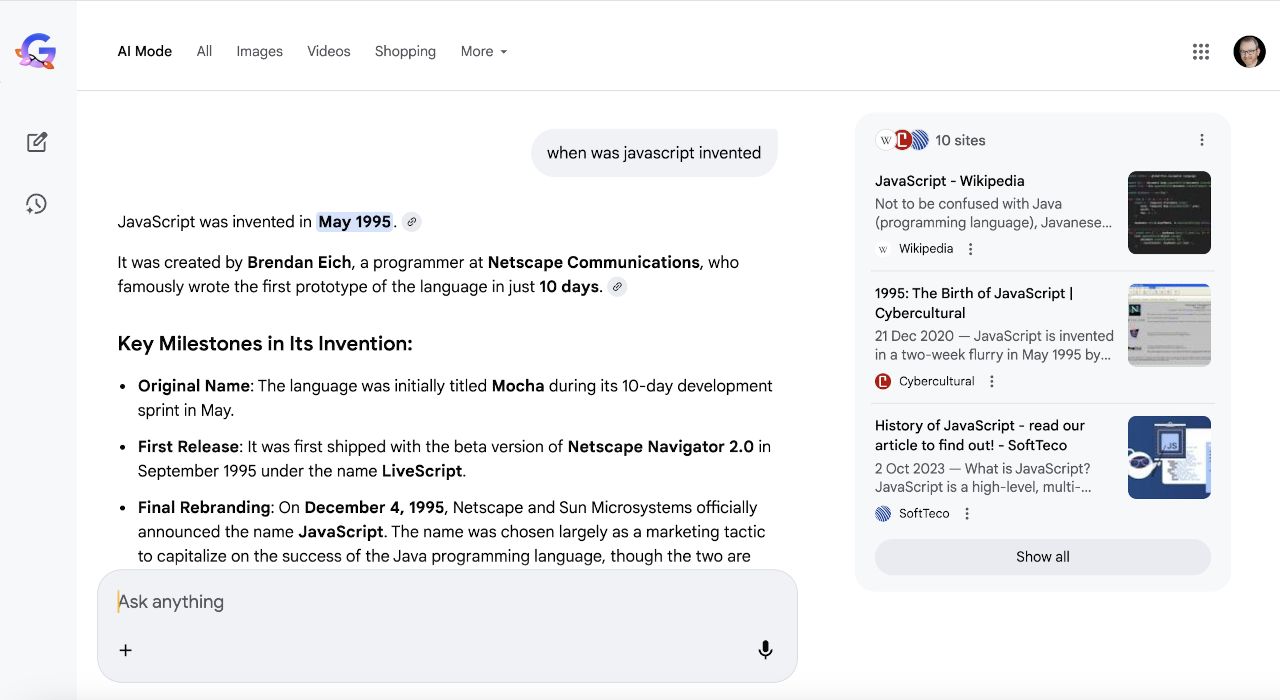Click the '10 sites' label

pos(960,140)
